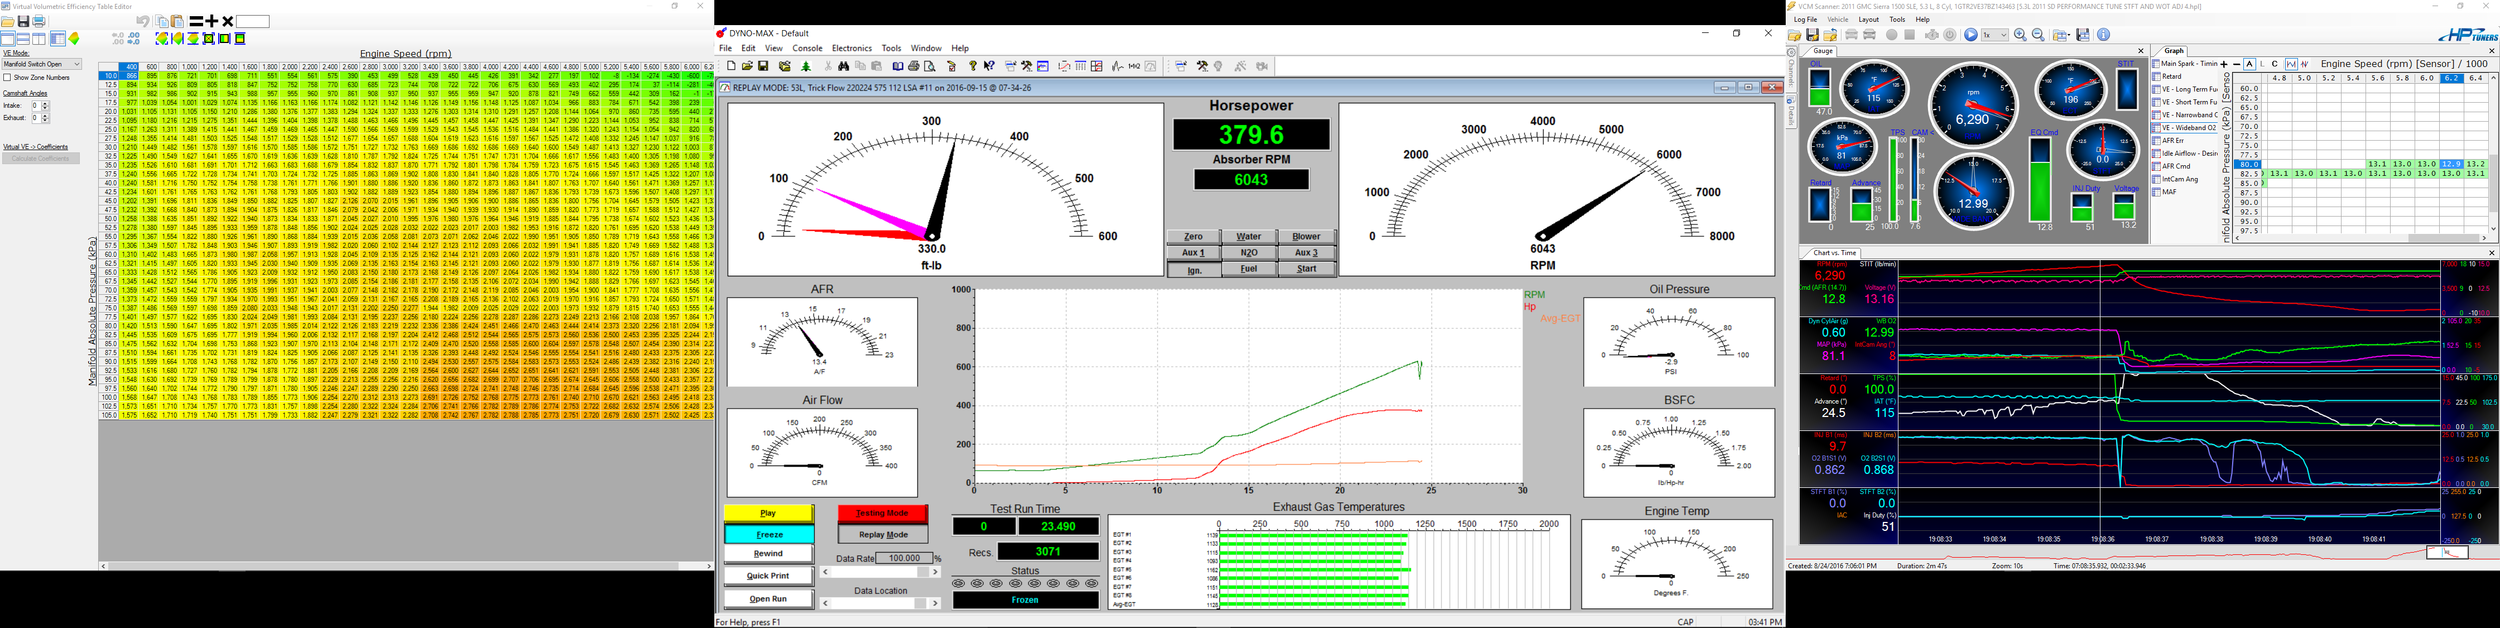
Task: Click the Replay Mode button
Action: click(882, 534)
